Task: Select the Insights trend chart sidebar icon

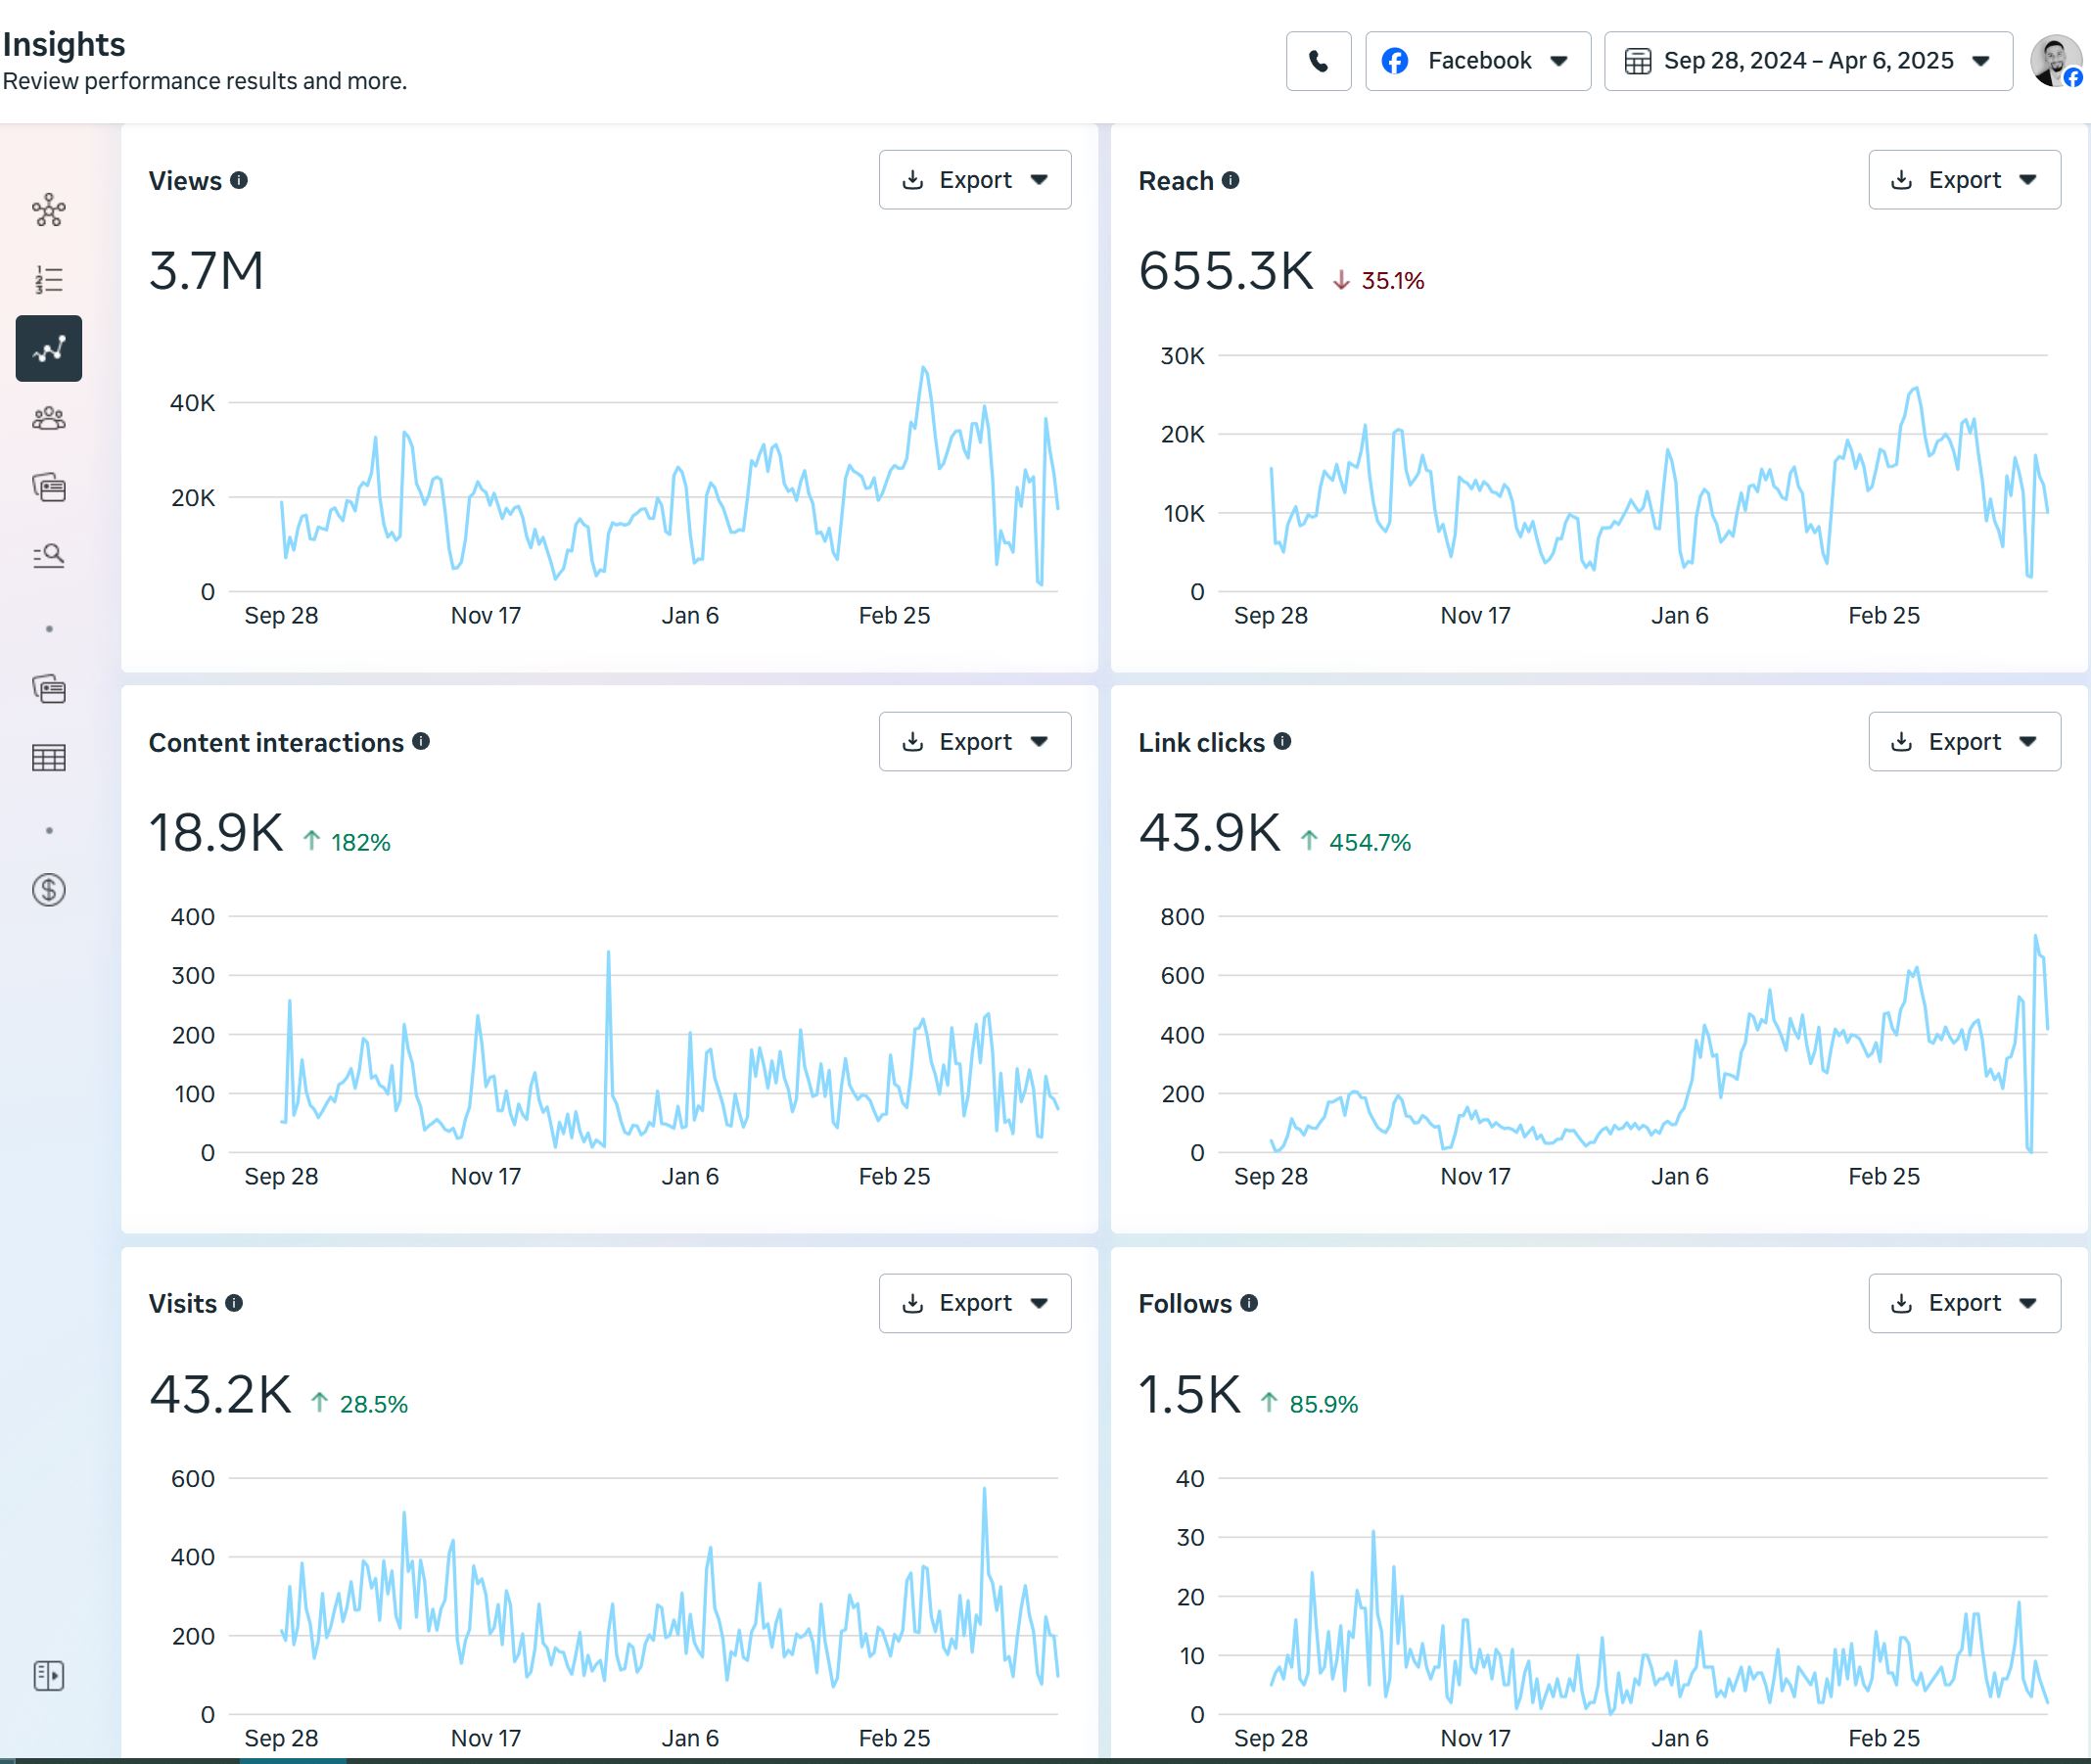Action: 48,349
